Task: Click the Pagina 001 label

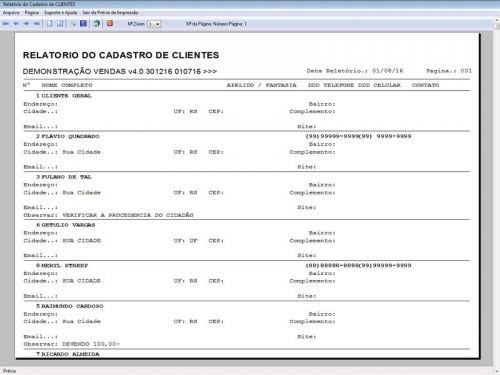Action: click(x=449, y=71)
